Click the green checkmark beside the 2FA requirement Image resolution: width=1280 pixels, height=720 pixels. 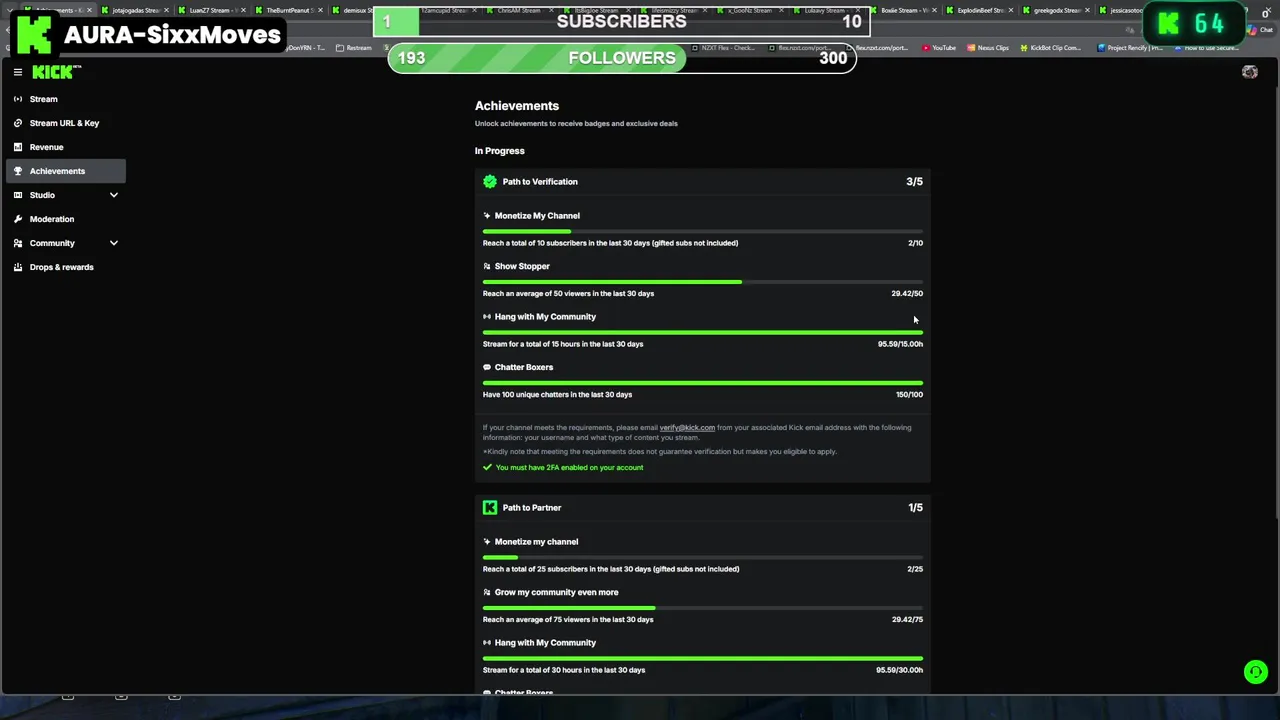(487, 467)
